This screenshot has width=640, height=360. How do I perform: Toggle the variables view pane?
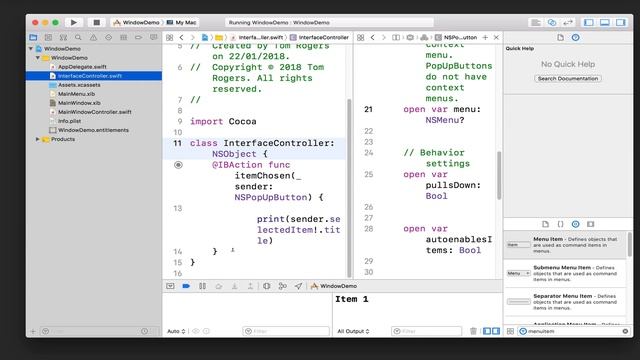[x=487, y=331]
